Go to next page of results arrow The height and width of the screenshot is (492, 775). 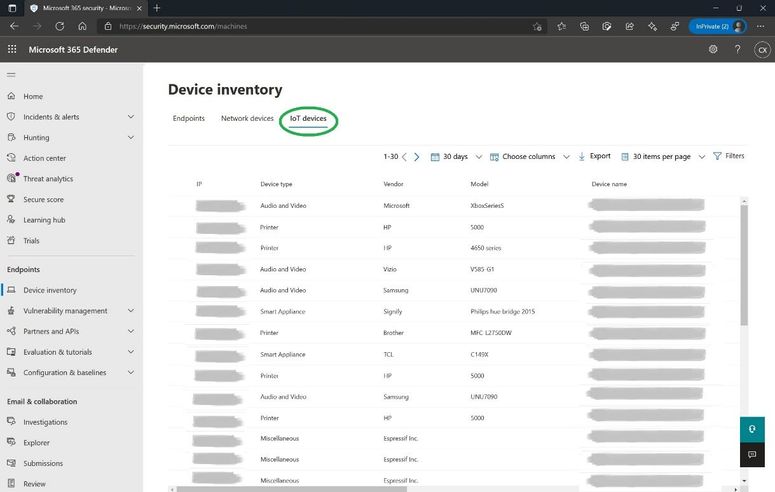point(417,157)
